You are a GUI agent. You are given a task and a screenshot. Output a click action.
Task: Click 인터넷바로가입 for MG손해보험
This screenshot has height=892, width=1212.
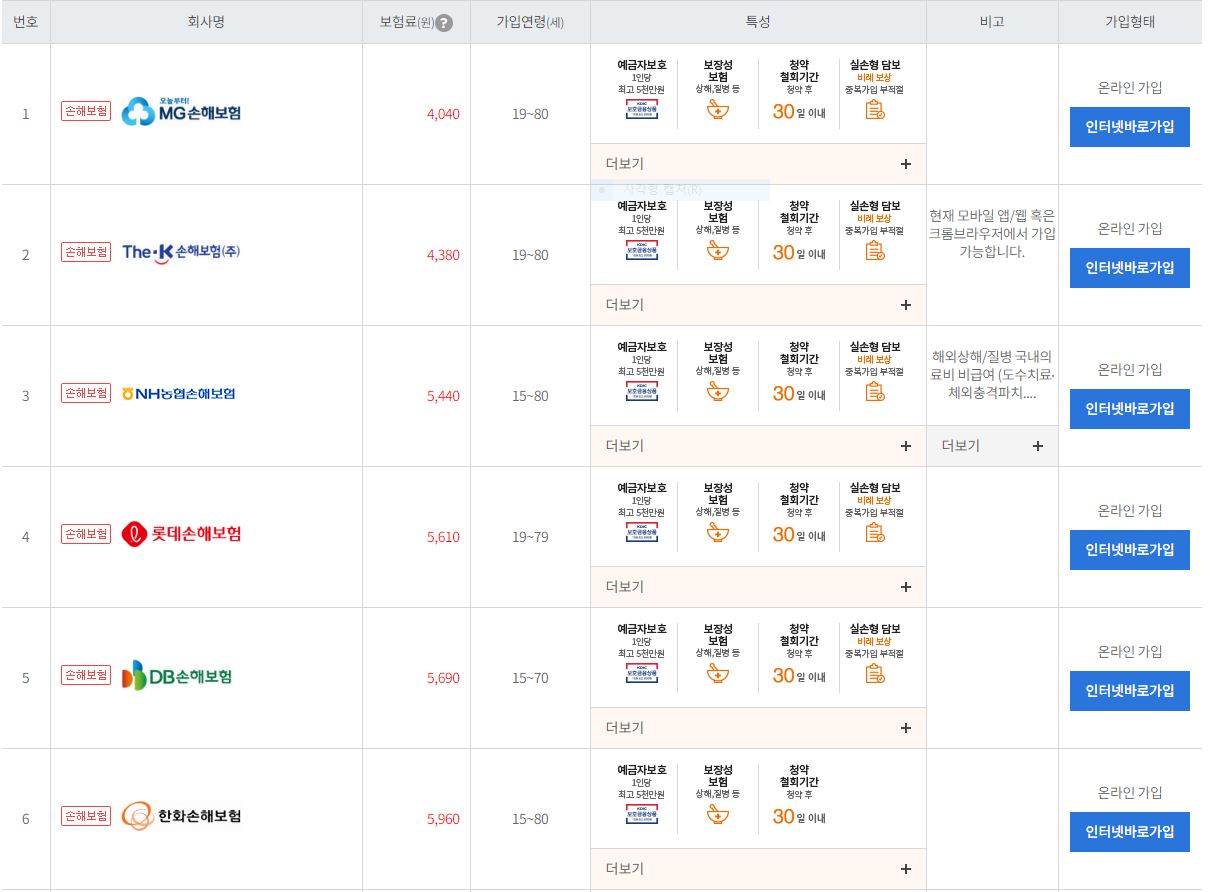pyautogui.click(x=1130, y=127)
